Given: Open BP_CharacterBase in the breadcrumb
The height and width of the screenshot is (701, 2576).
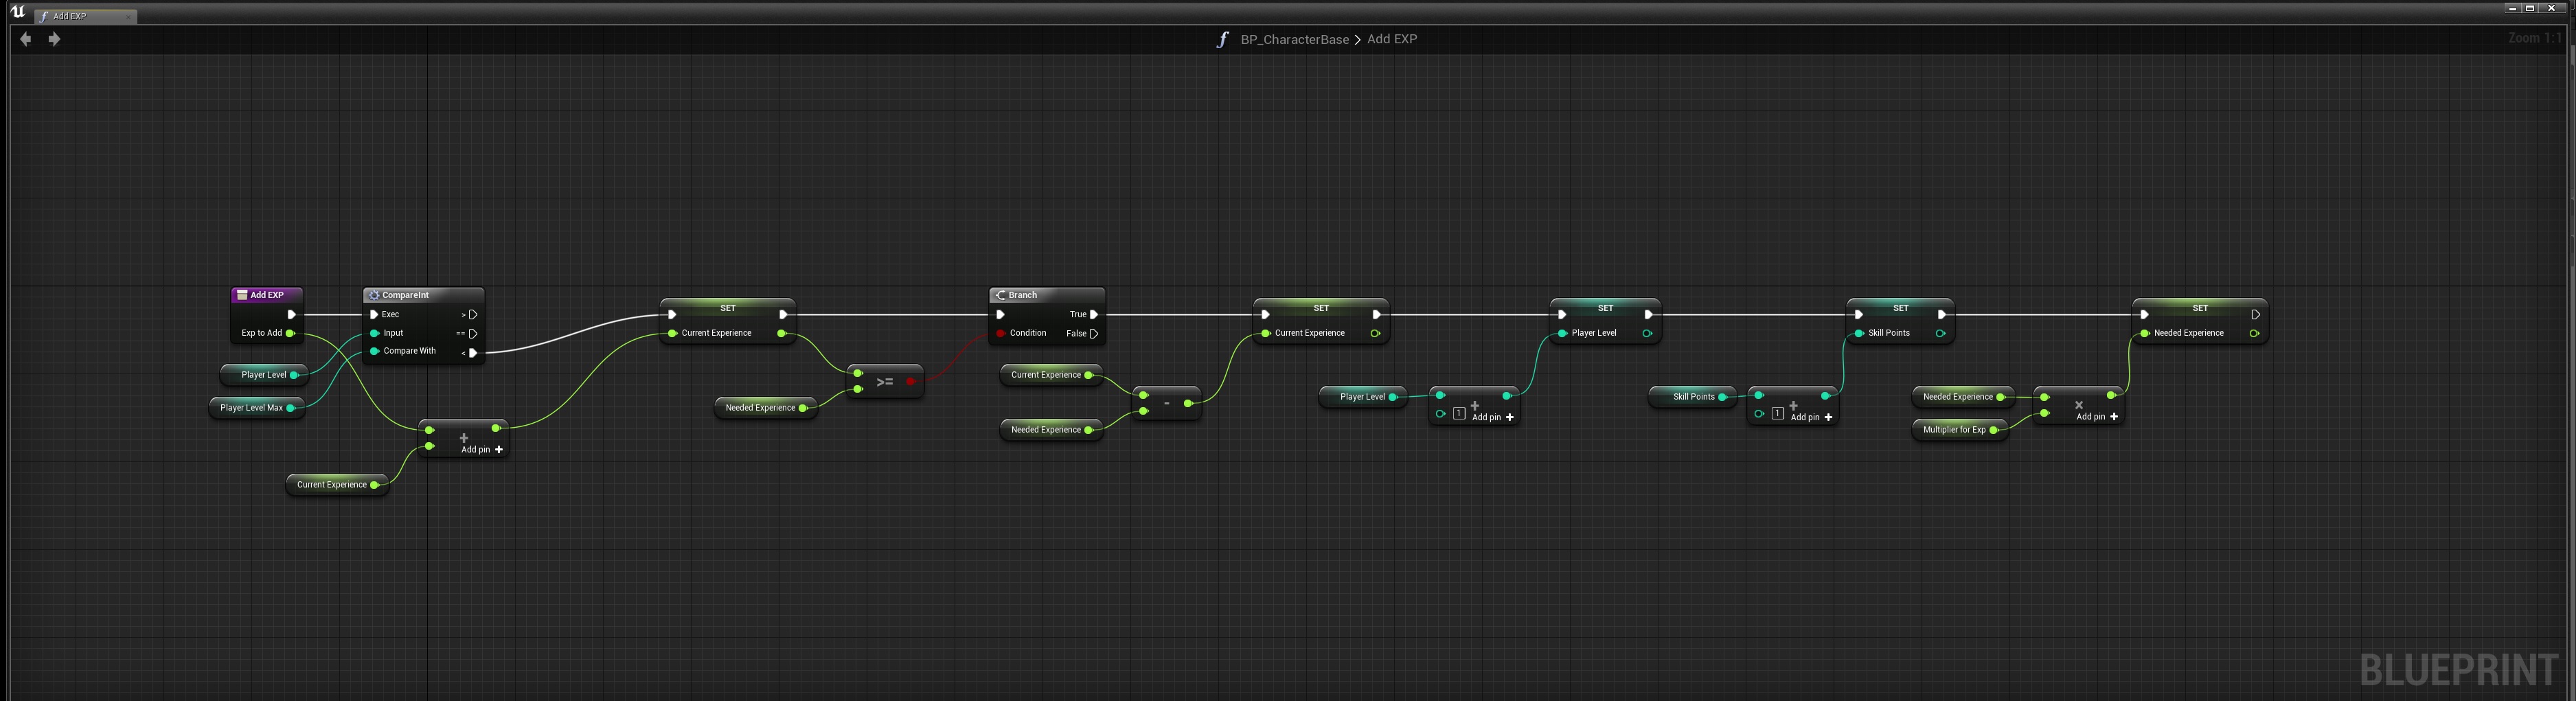Looking at the screenshot, I should (x=1294, y=39).
